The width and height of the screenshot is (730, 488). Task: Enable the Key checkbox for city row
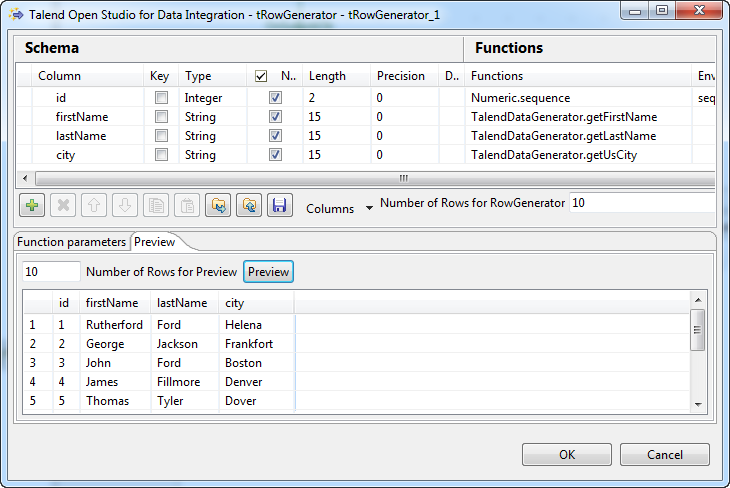tap(161, 155)
